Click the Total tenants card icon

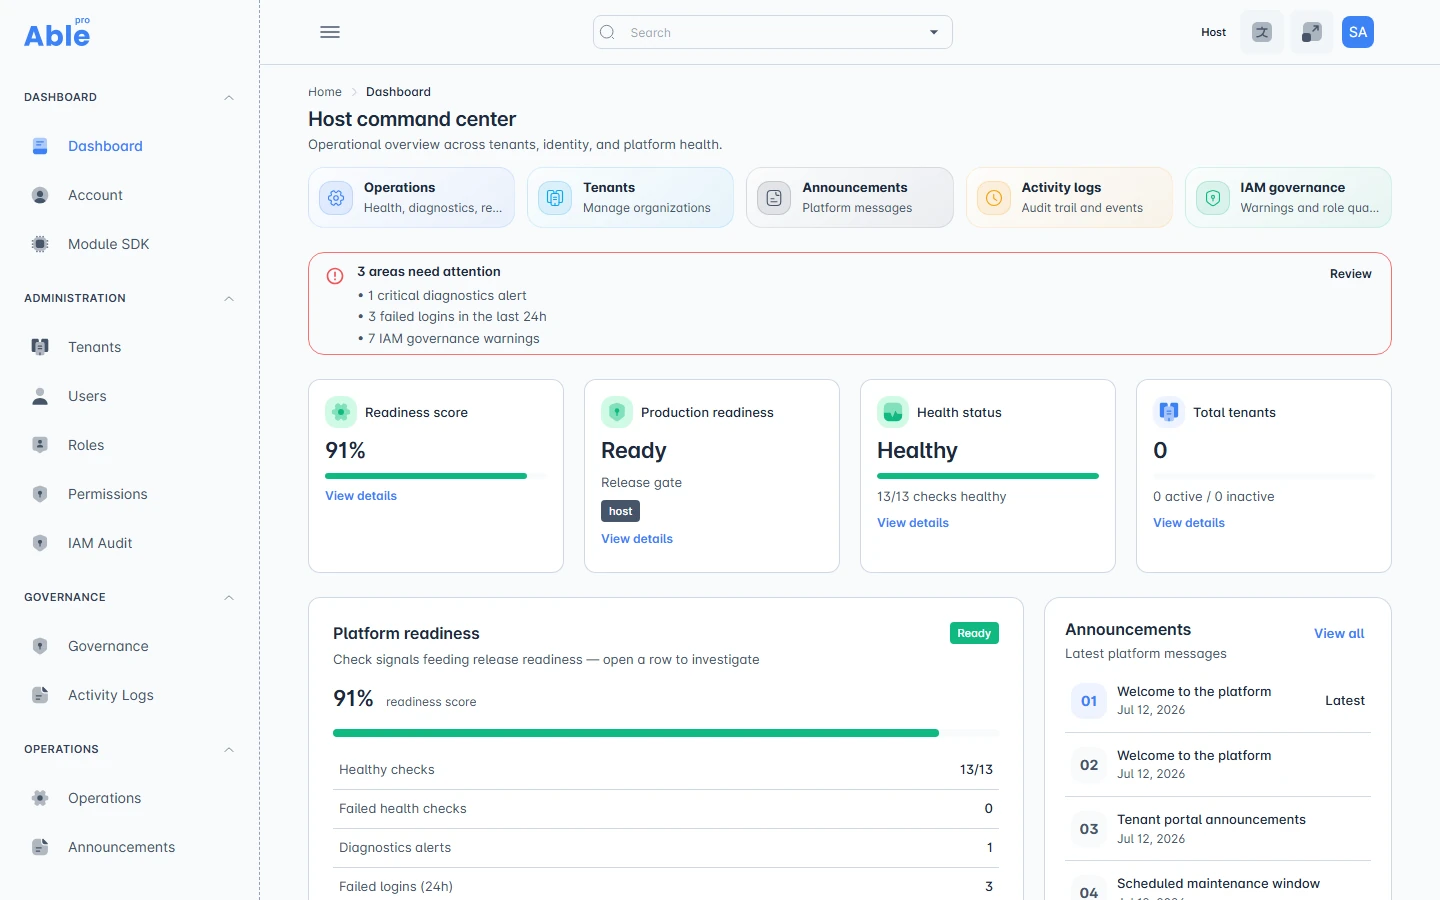click(x=1169, y=412)
